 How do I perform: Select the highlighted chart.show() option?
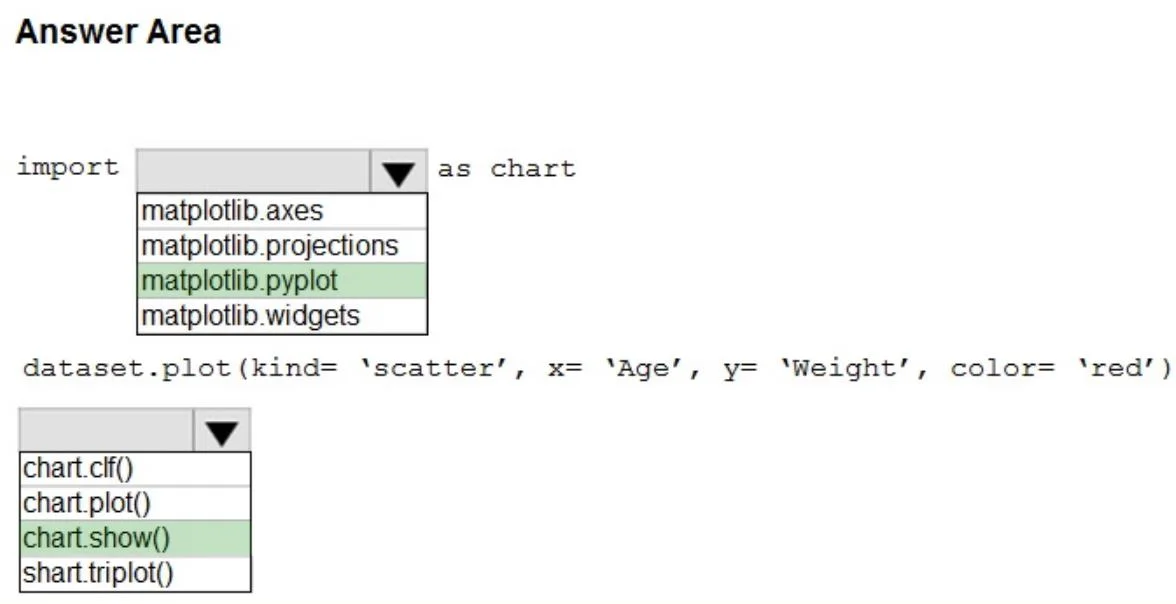click(x=135, y=538)
